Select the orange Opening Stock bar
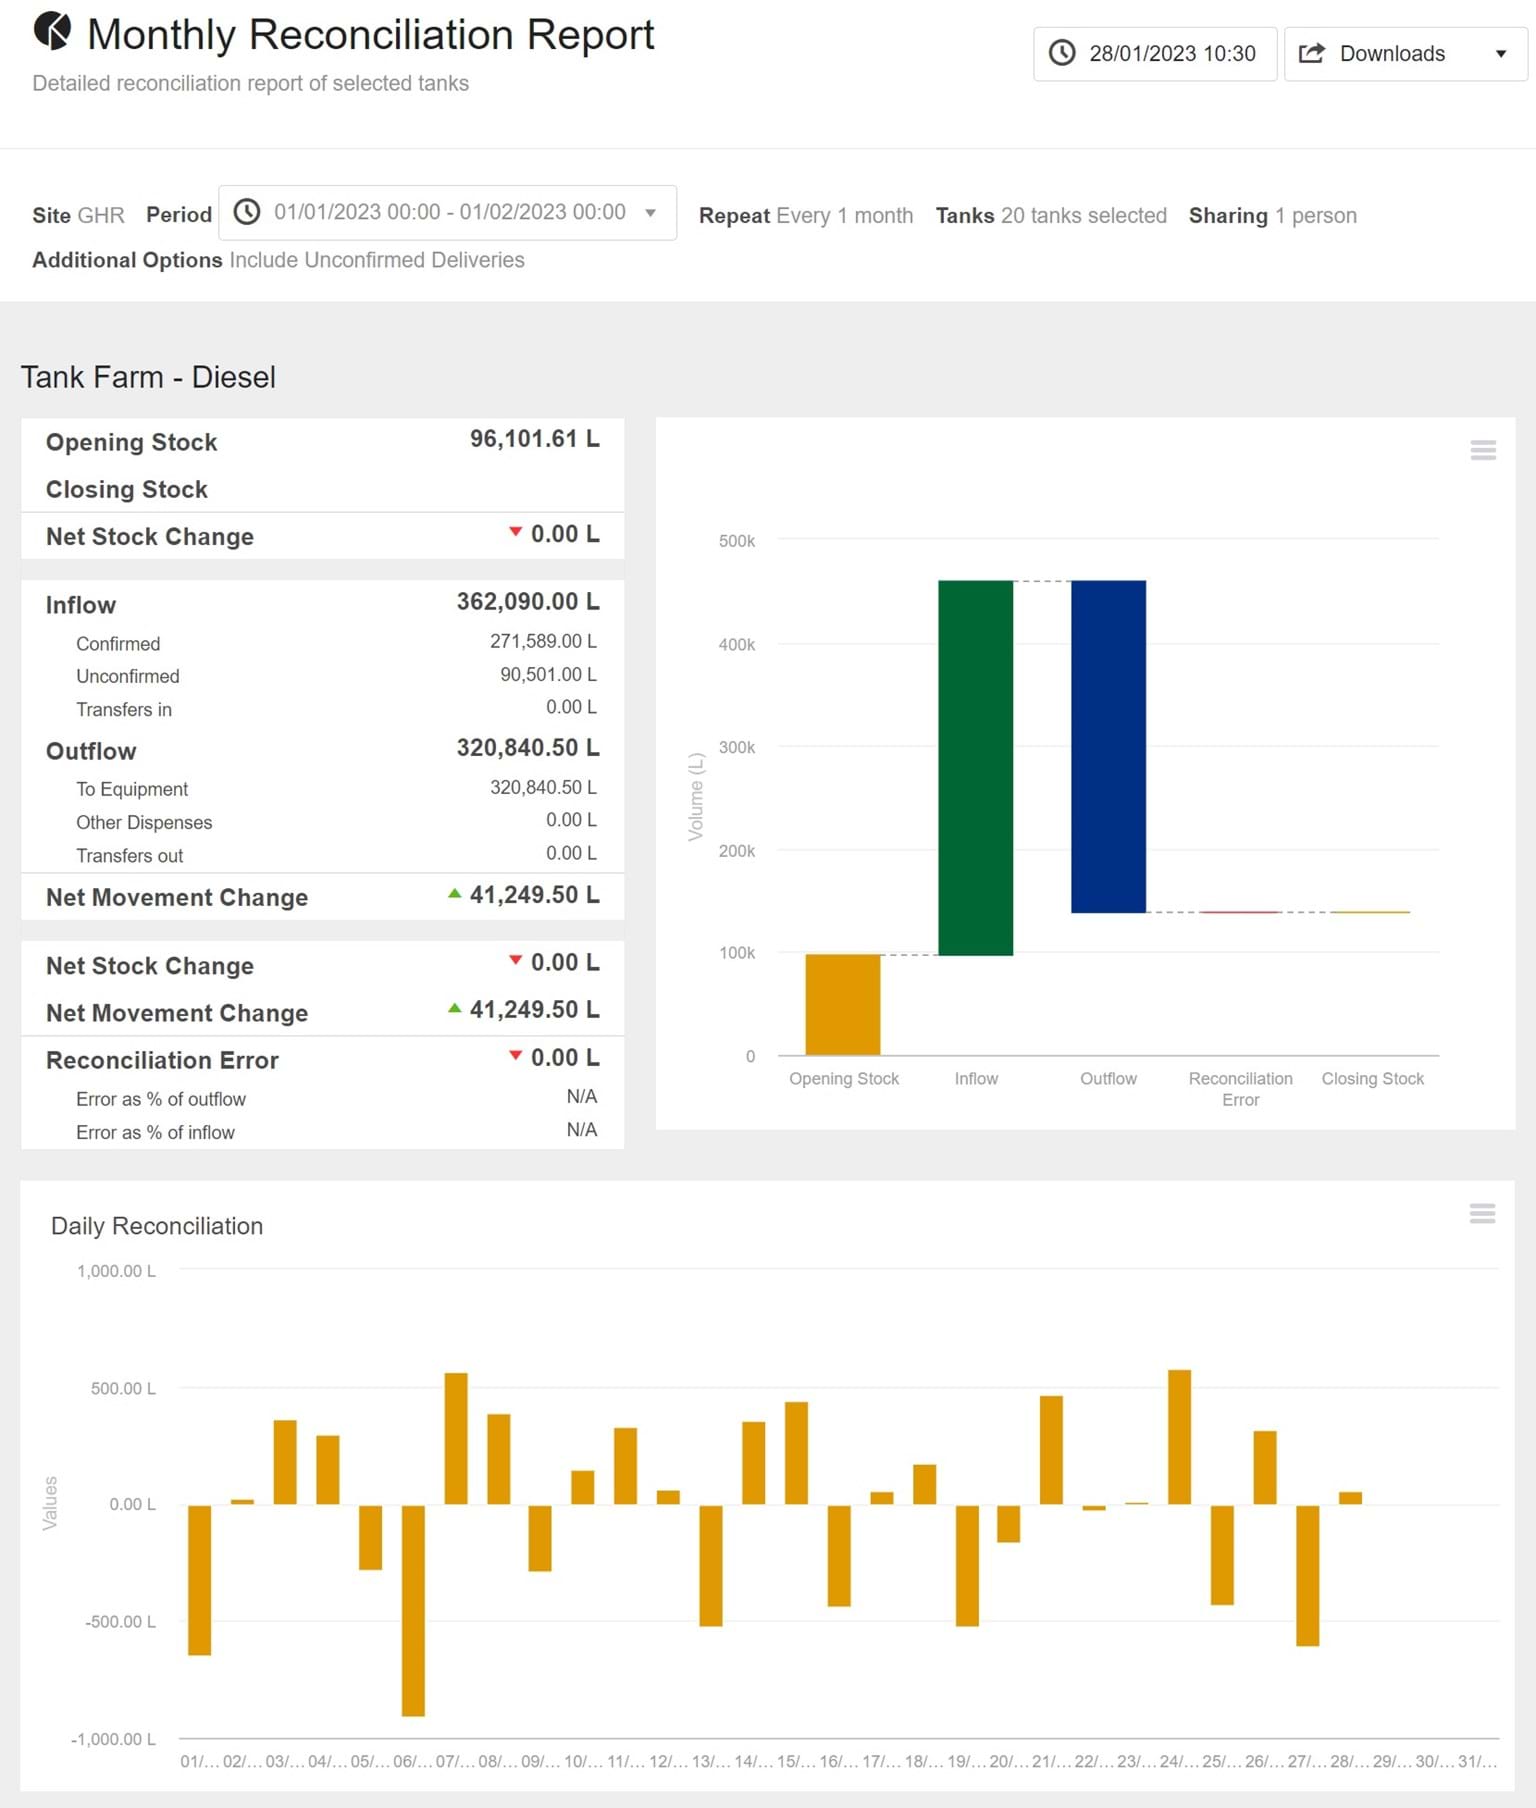This screenshot has height=1808, width=1536. pos(843,1004)
